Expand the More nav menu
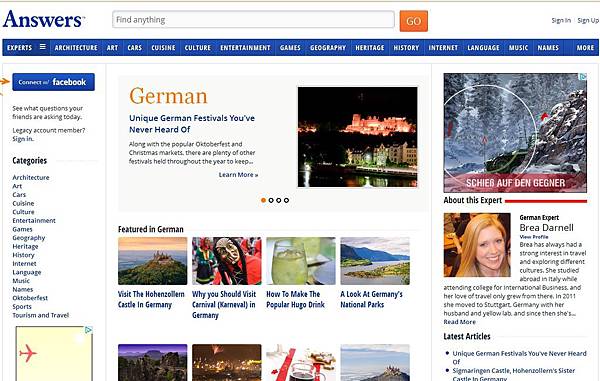 [585, 47]
